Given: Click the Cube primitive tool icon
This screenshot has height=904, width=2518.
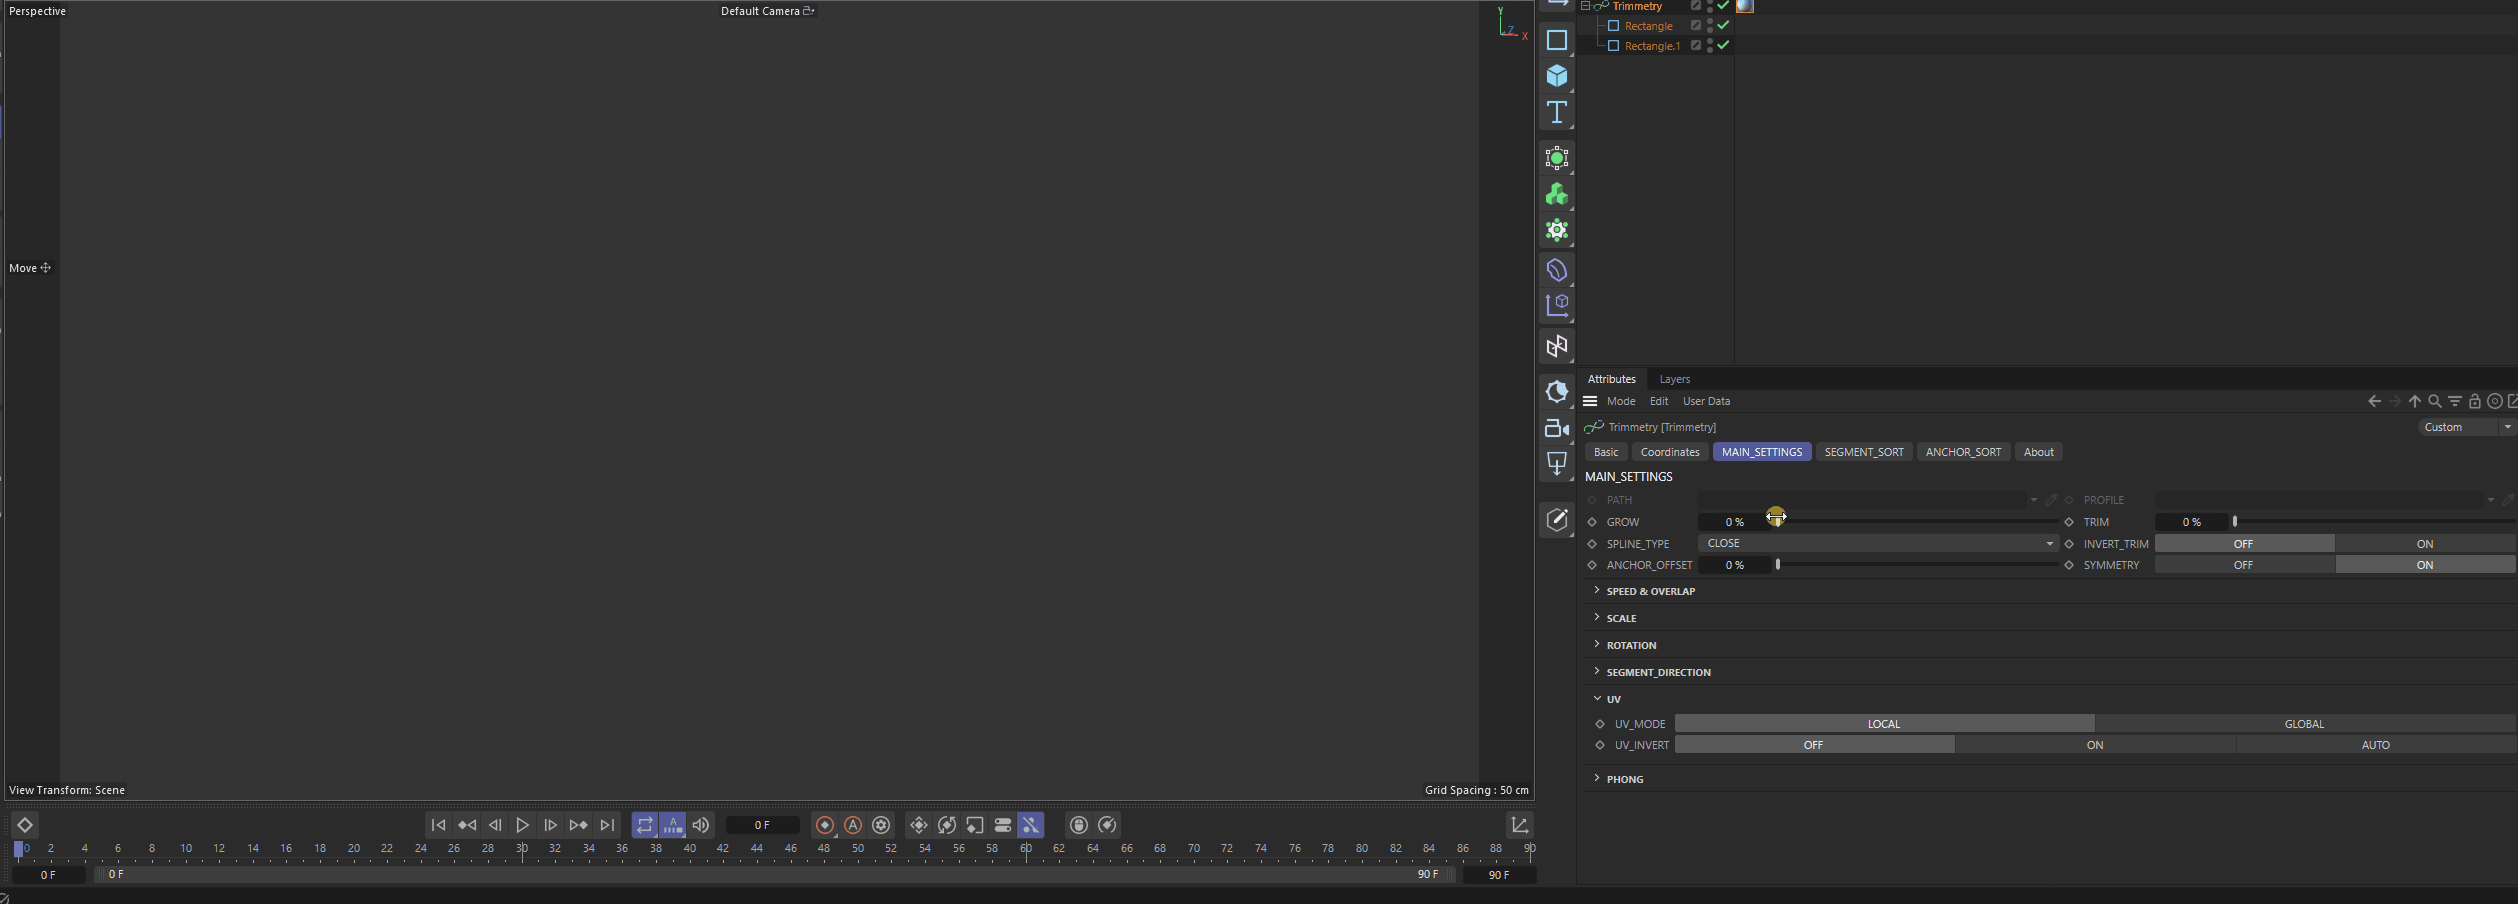Looking at the screenshot, I should tap(1556, 76).
